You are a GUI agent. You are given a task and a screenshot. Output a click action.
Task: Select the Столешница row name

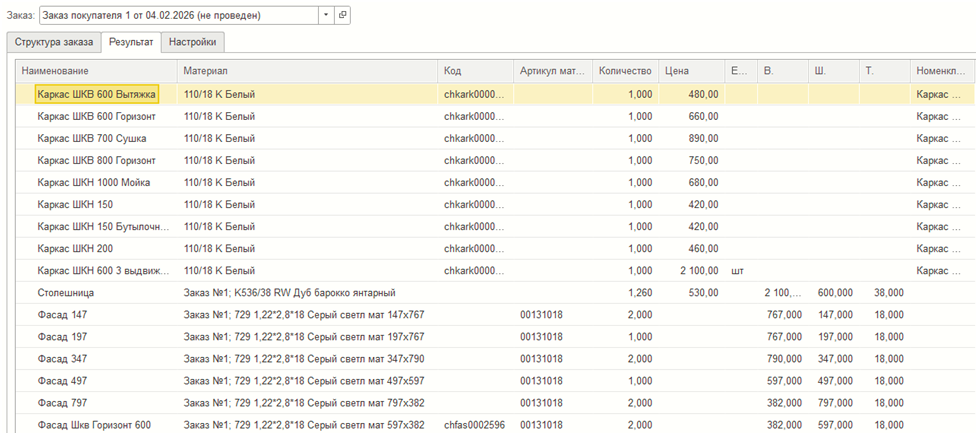point(66,292)
